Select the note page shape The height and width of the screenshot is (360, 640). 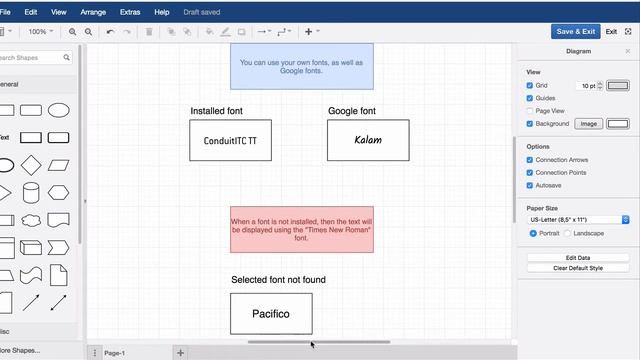(x=58, y=275)
